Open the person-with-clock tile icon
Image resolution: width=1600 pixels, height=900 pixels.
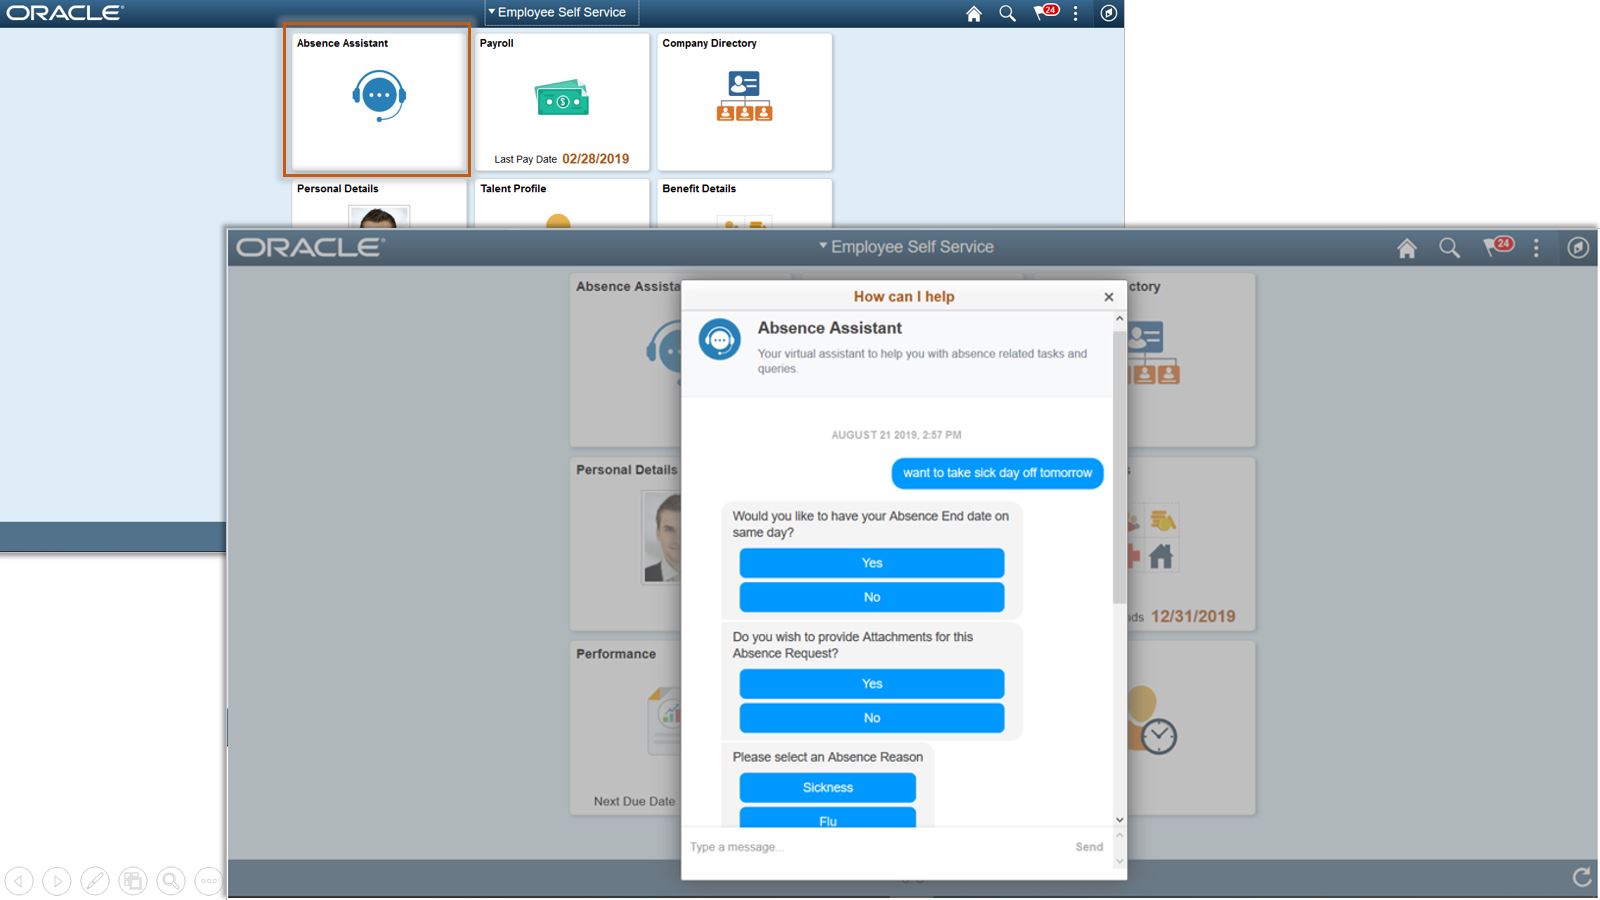pos(1152,720)
